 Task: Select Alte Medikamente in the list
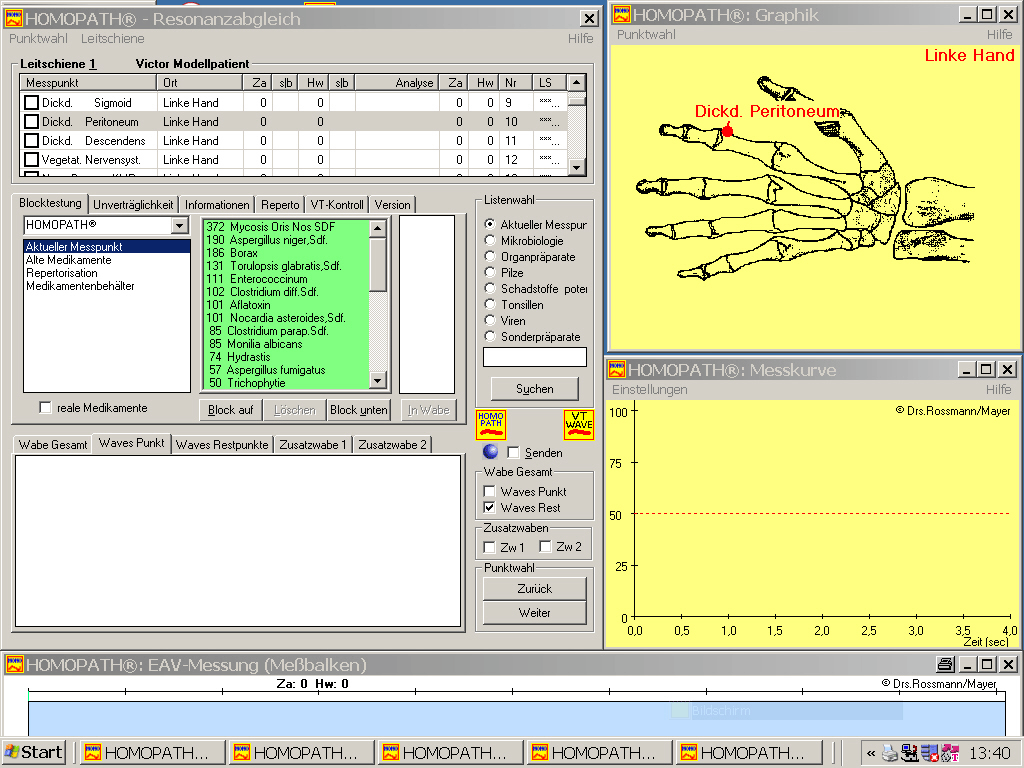coord(69,260)
